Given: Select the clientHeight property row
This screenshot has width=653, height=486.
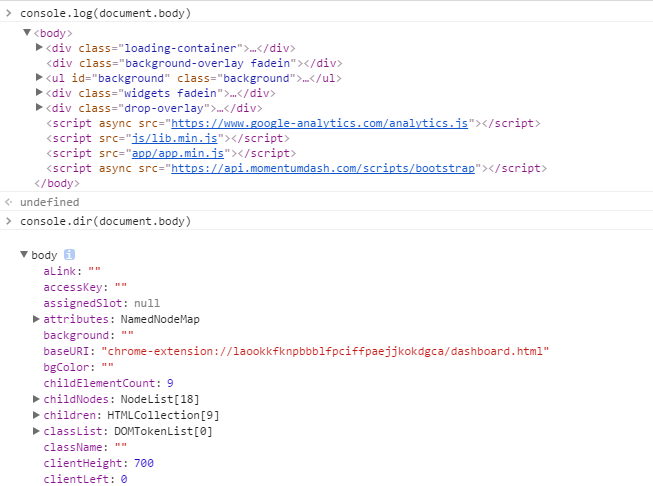Looking at the screenshot, I should click(98, 463).
